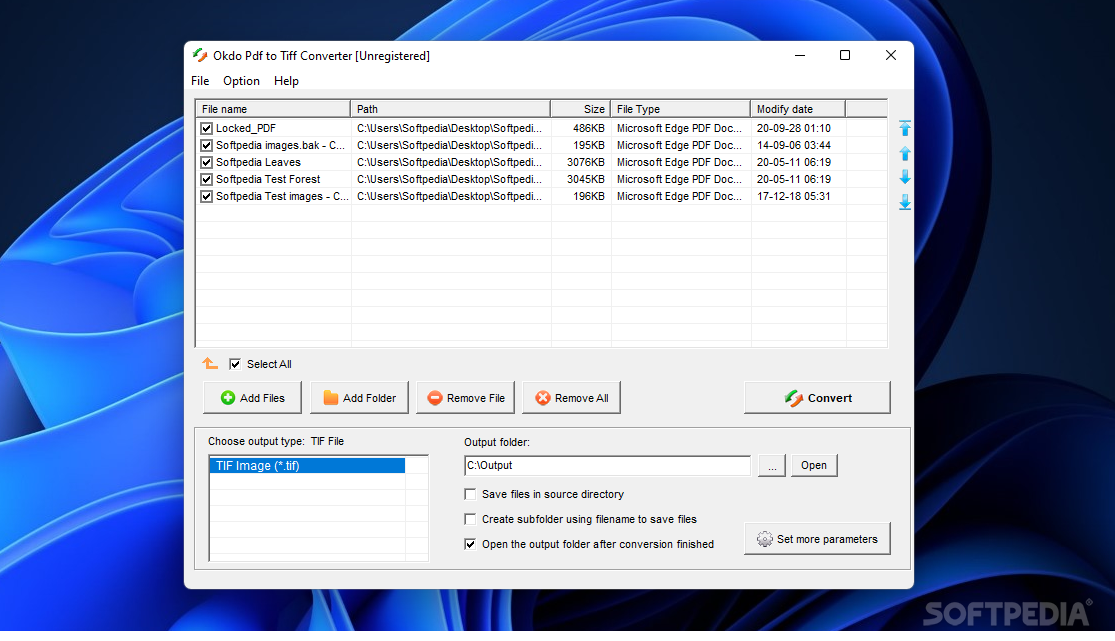This screenshot has height=641, width=1115.
Task: Select the Locked_PDF file name
Action: (246, 128)
